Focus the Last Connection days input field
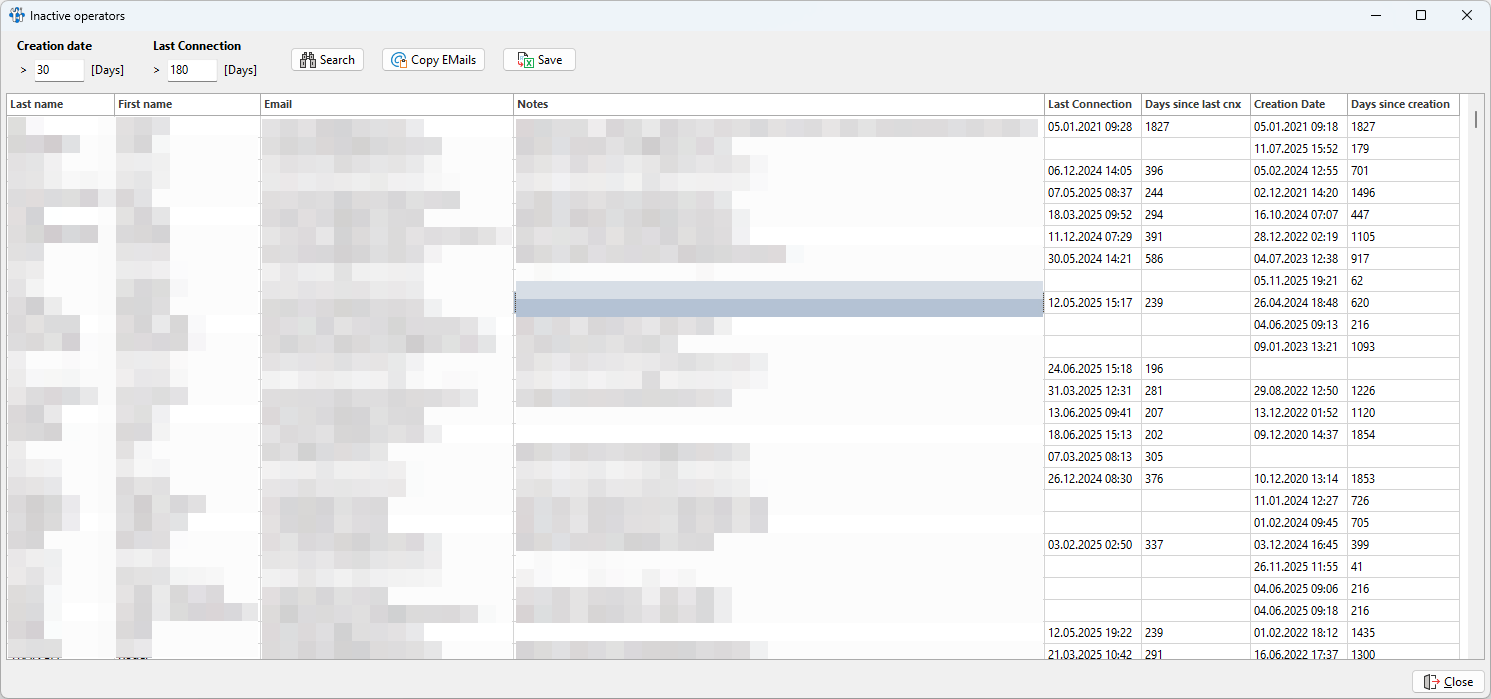This screenshot has width=1491, height=699. tap(191, 70)
